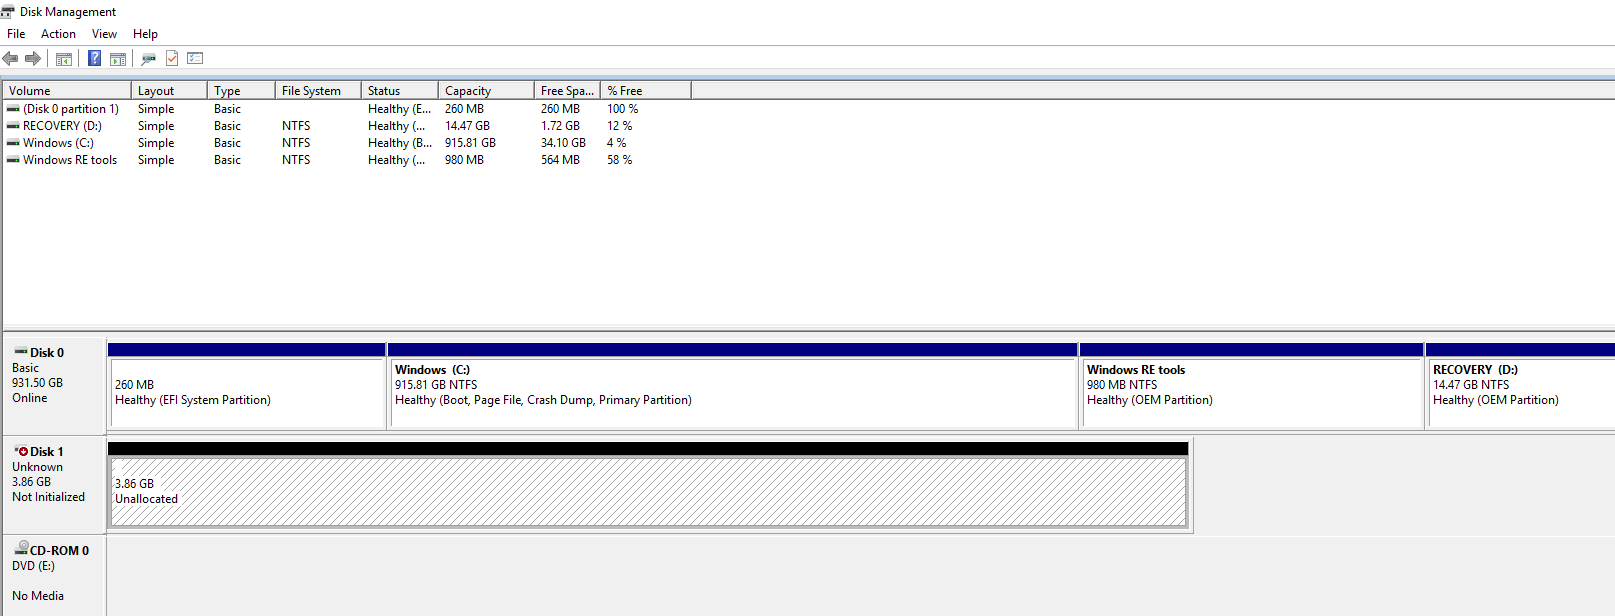Click the 58 % free cell
The image size is (1615, 616).
[619, 160]
